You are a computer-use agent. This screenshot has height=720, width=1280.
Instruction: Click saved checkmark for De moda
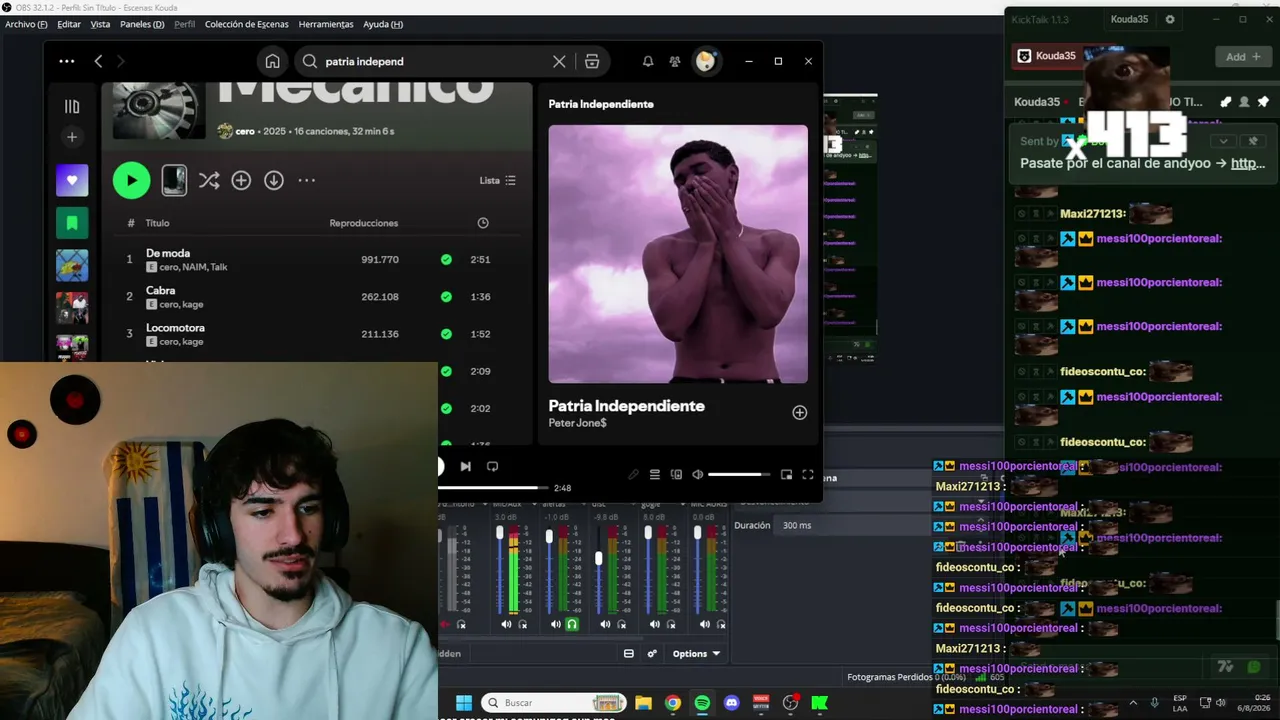[446, 259]
